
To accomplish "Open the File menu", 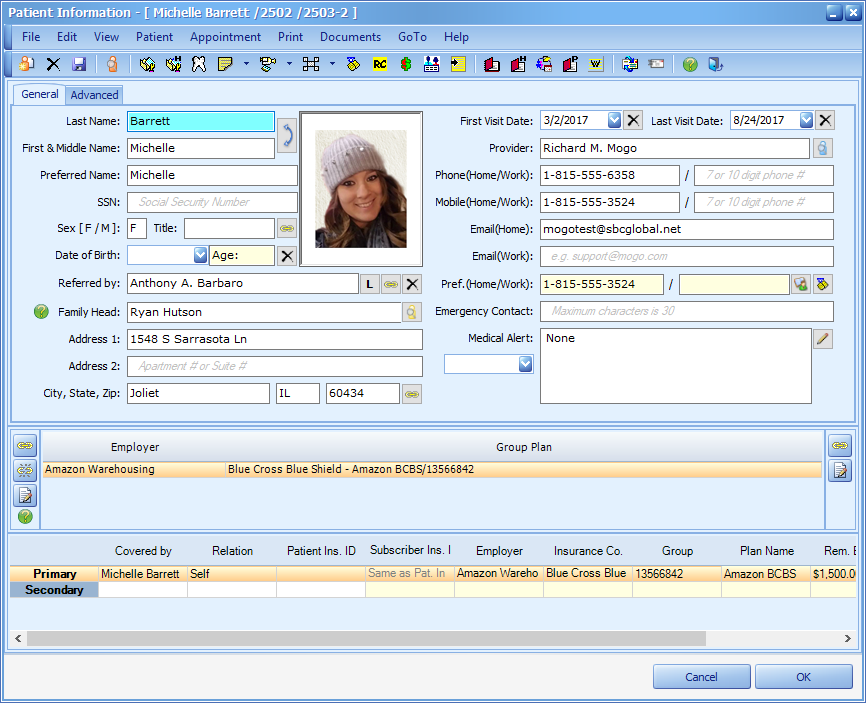I will [31, 36].
